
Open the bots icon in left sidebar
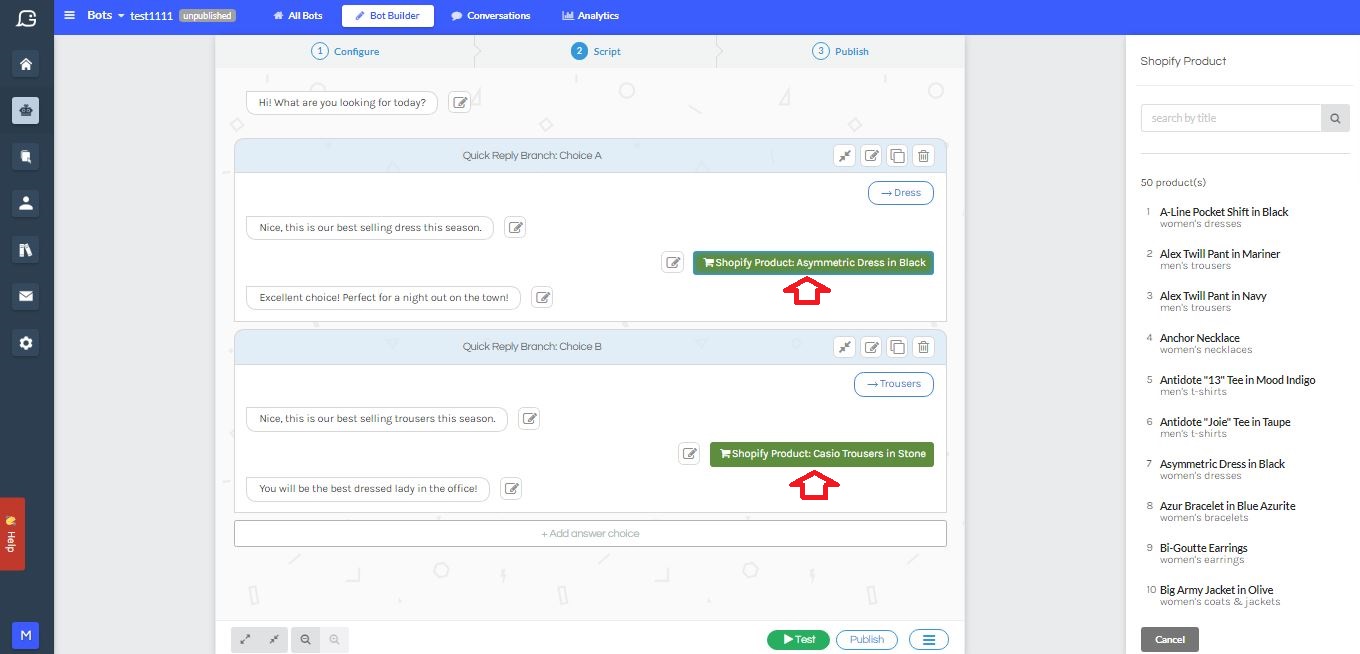click(x=26, y=110)
